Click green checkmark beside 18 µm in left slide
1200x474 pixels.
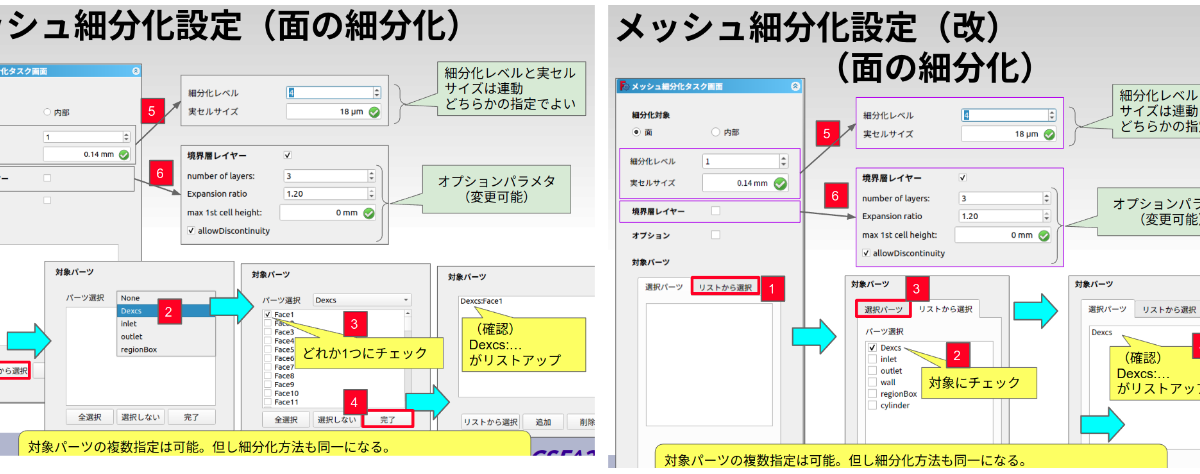[373, 112]
